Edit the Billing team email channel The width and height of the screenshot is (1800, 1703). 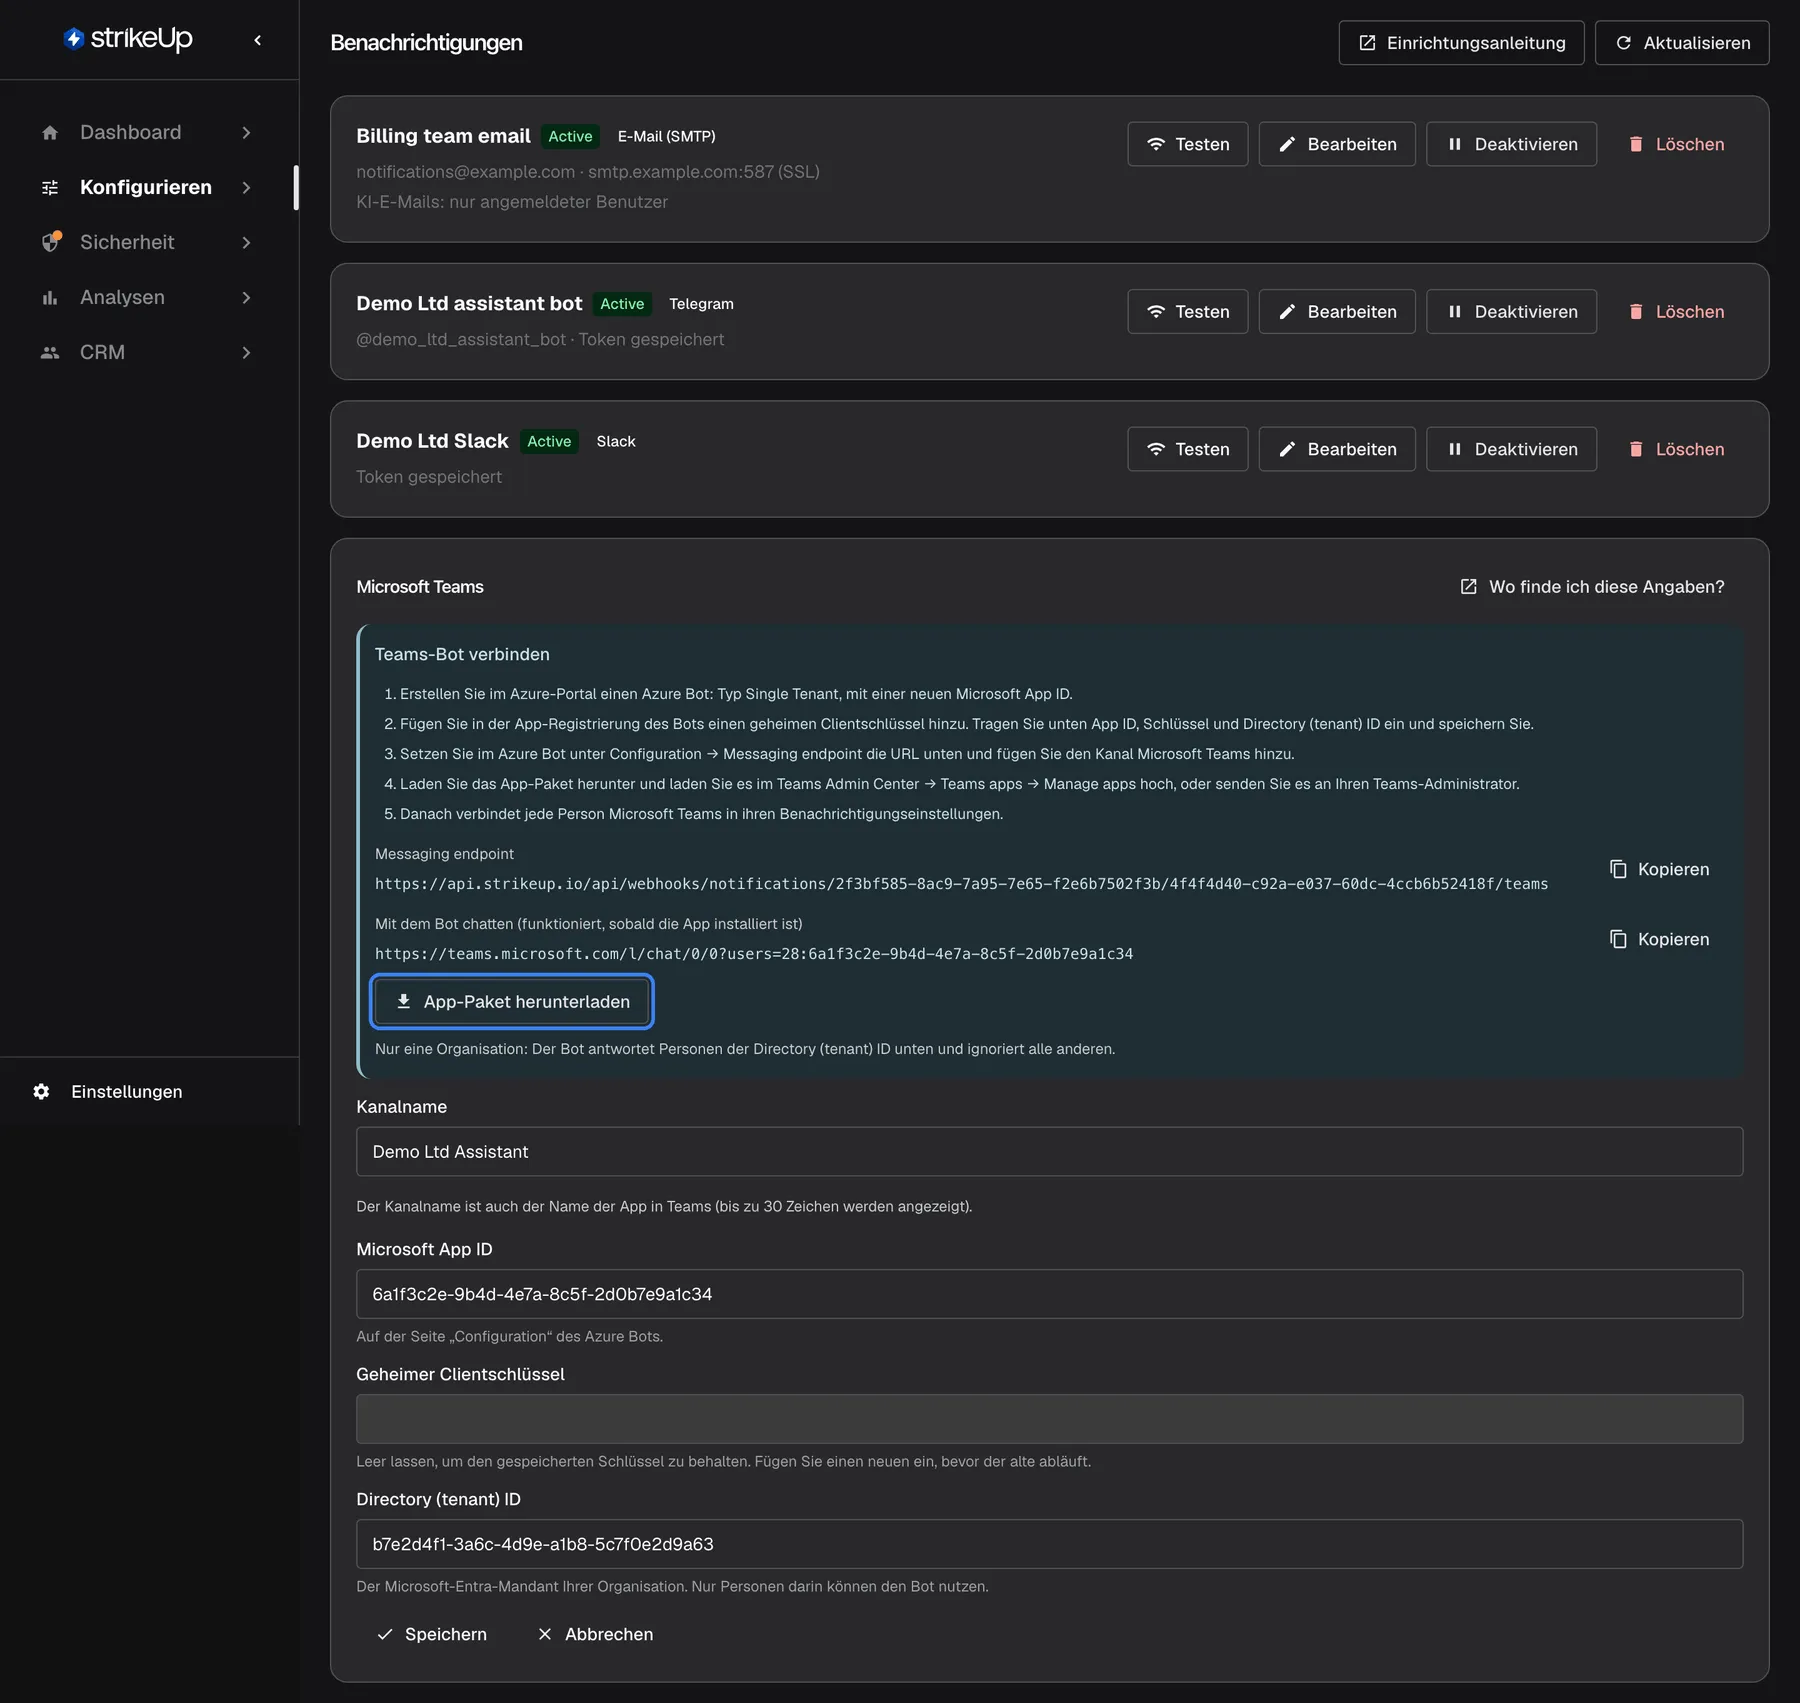pyautogui.click(x=1337, y=144)
